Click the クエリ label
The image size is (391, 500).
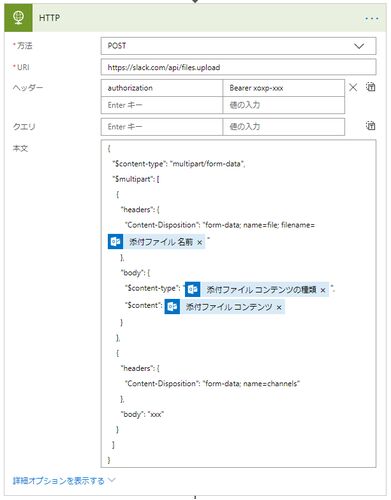pos(24,127)
